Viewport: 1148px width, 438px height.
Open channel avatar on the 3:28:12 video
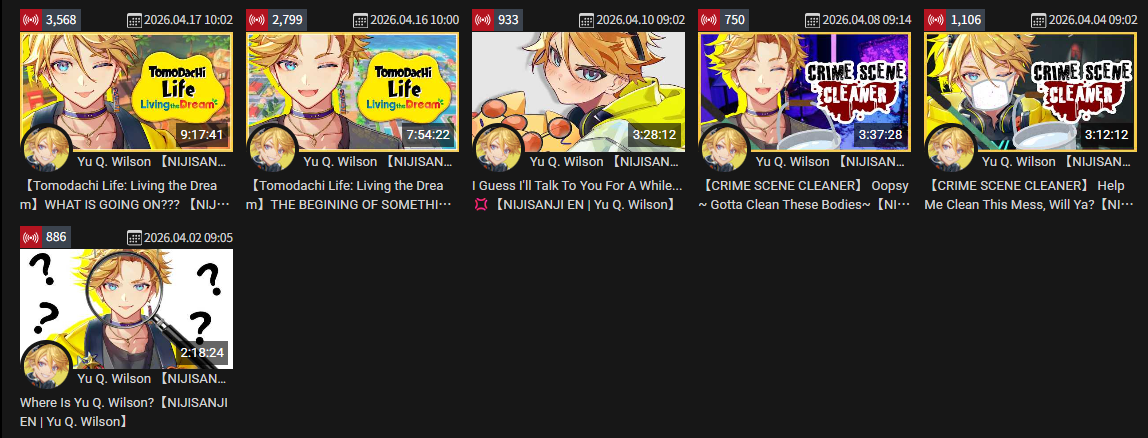(499, 149)
